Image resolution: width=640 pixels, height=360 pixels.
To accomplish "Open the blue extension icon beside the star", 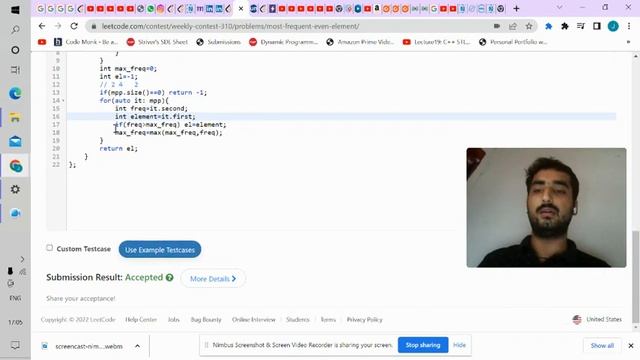I will [x=549, y=26].
